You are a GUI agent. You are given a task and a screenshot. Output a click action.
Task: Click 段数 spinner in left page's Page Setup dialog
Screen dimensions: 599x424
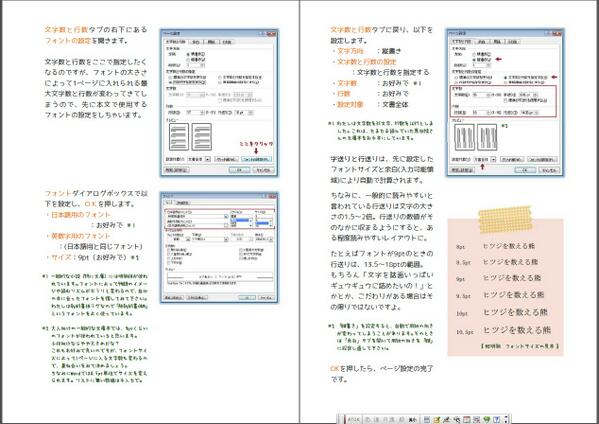click(x=195, y=66)
